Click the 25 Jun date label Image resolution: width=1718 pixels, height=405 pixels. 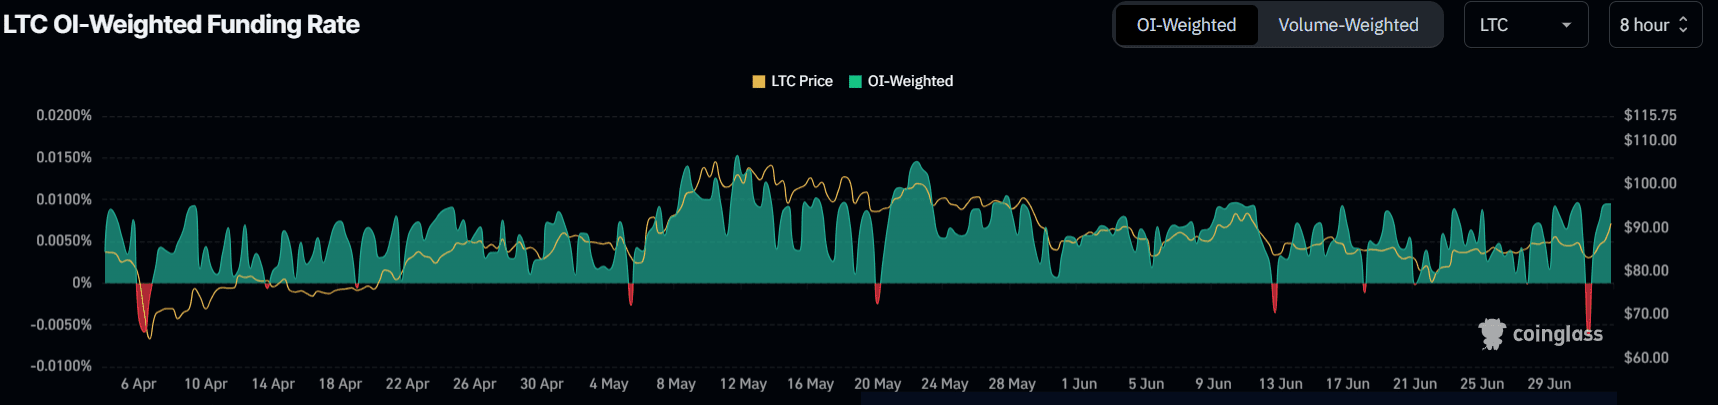click(1482, 384)
